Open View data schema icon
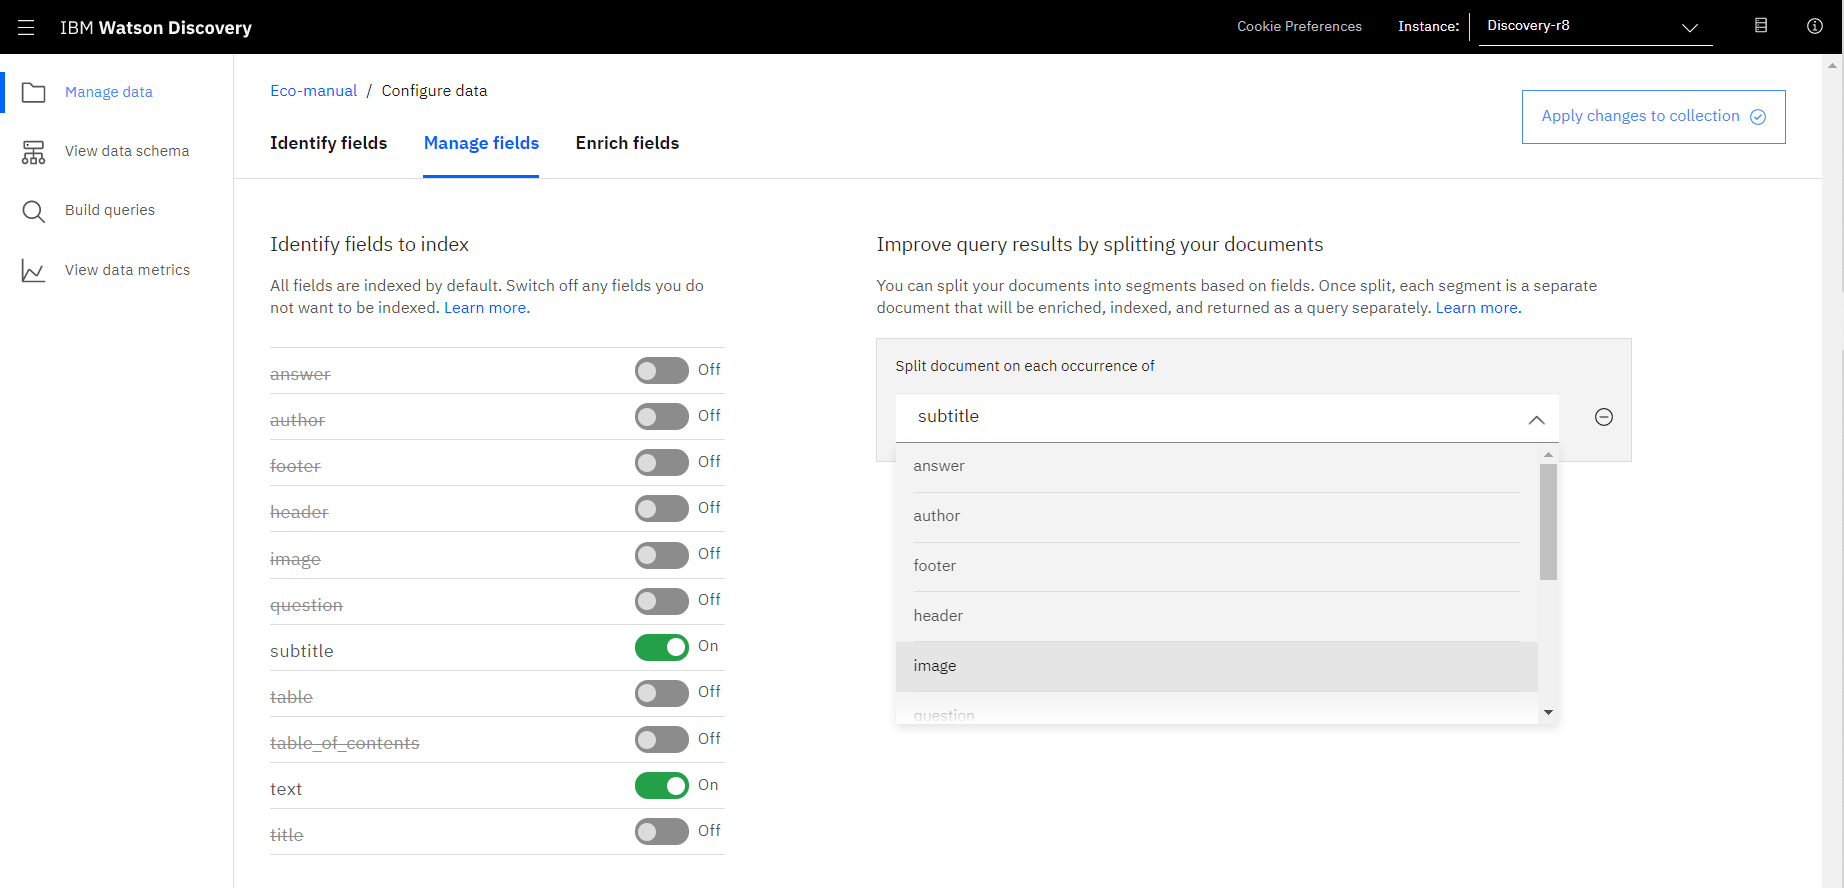 pos(34,152)
